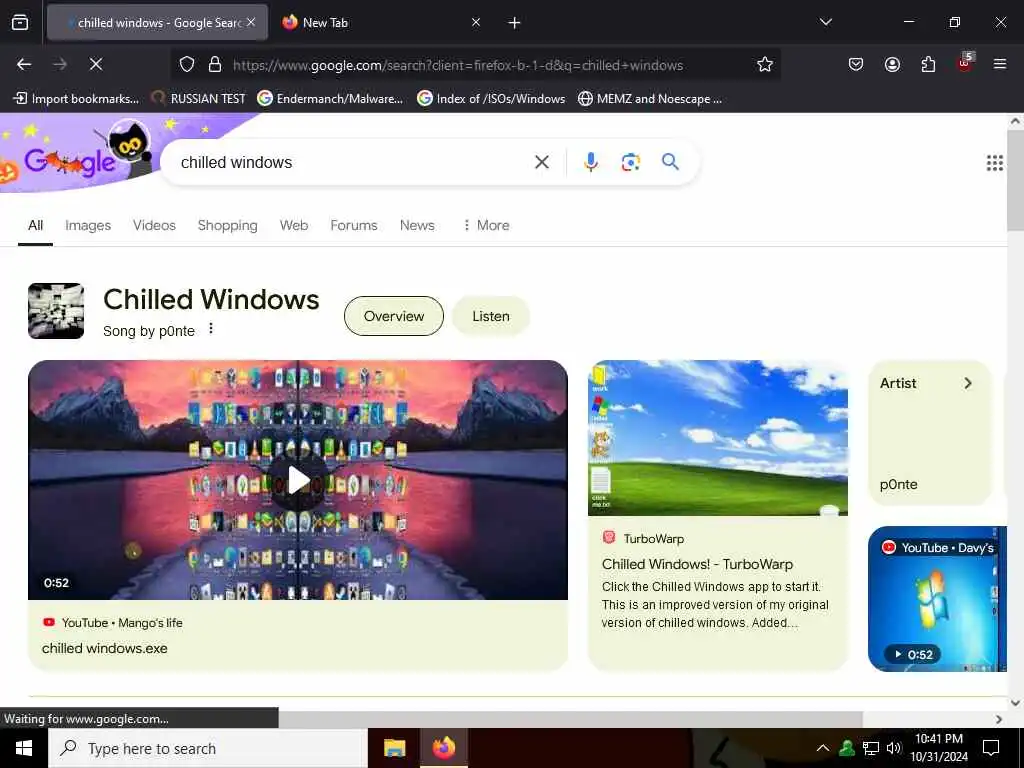1024x768 pixels.
Task: Open RUSSIAN TEST bookmark
Action: (199, 99)
